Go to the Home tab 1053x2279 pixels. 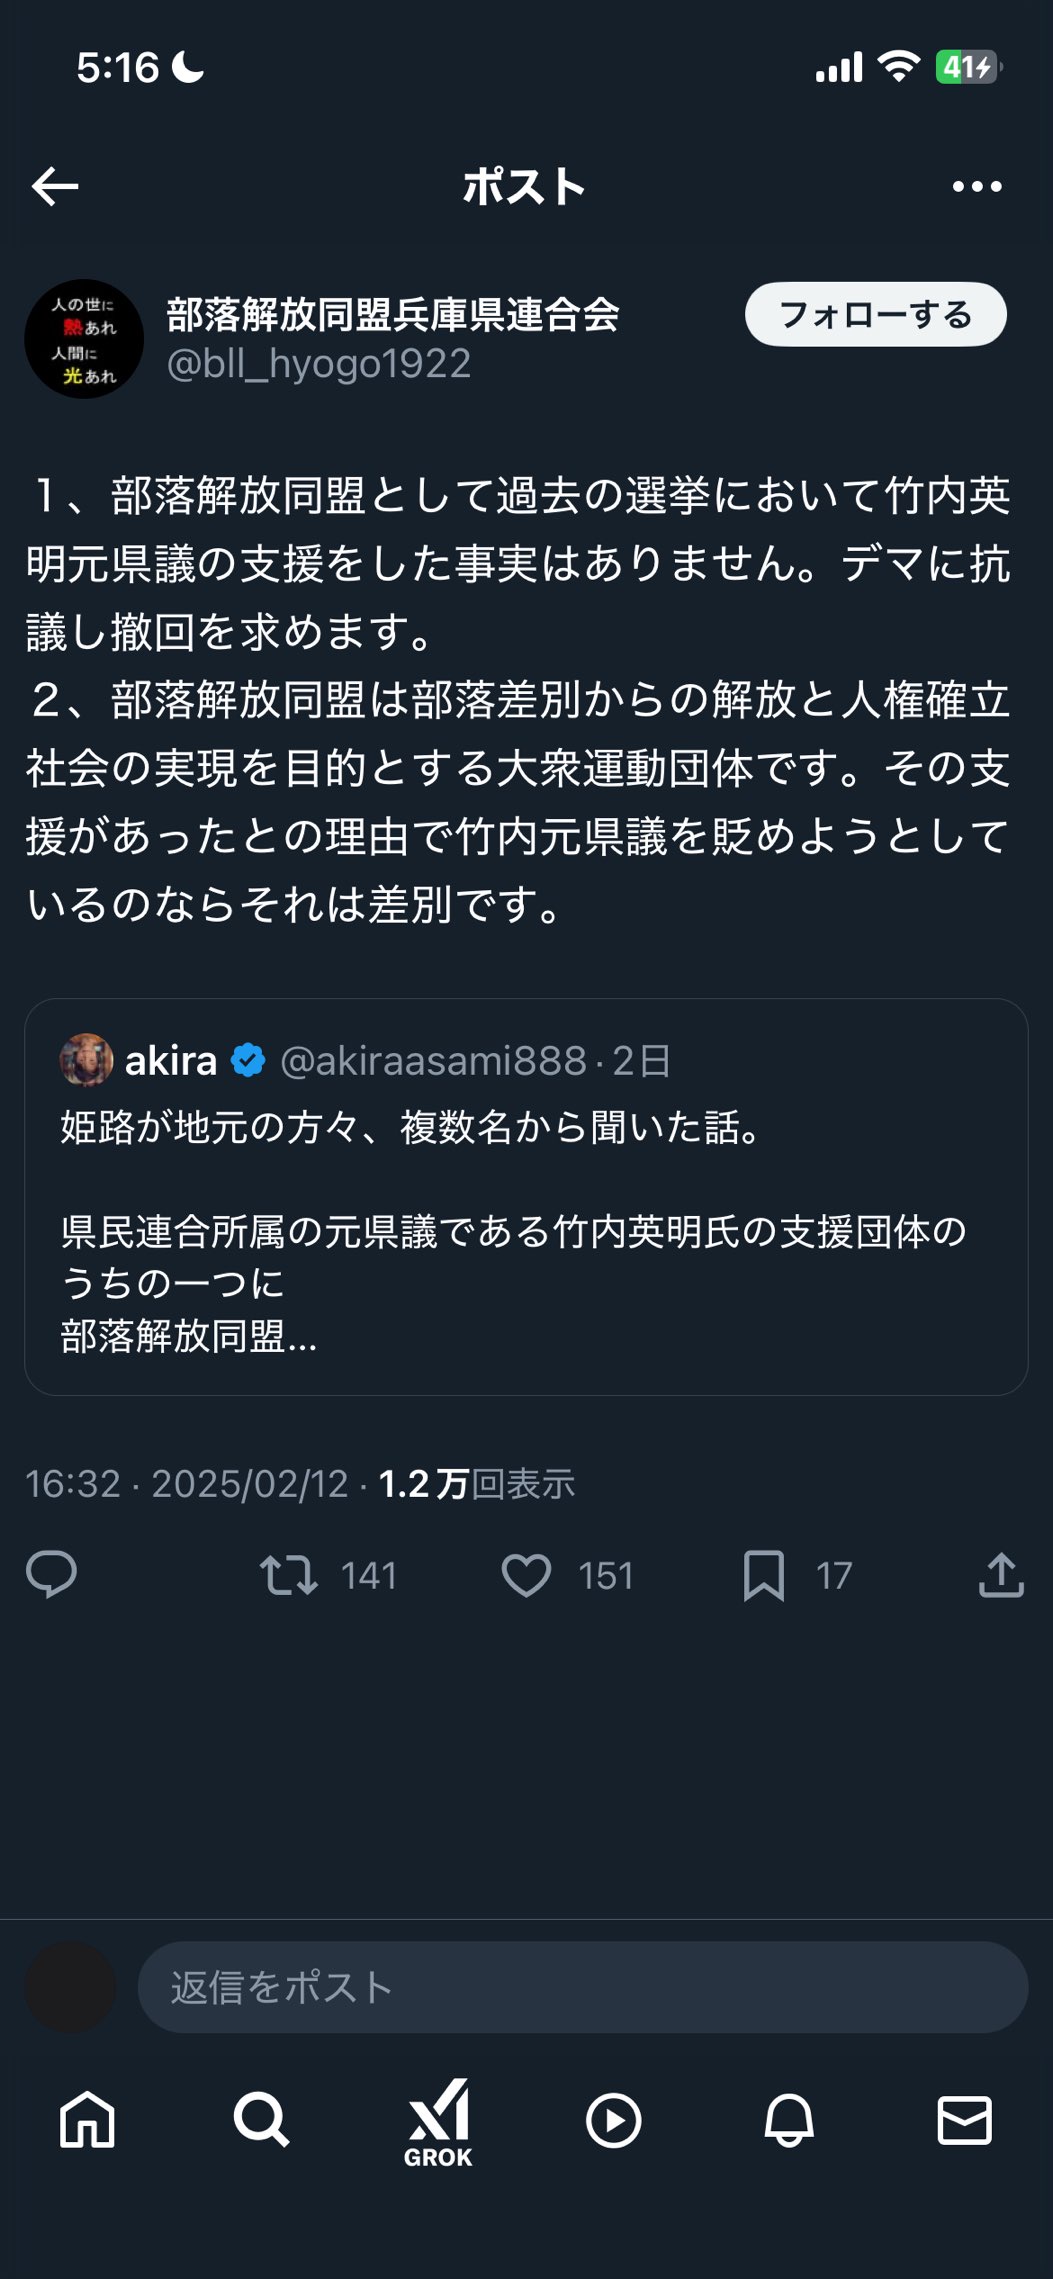click(x=87, y=2120)
